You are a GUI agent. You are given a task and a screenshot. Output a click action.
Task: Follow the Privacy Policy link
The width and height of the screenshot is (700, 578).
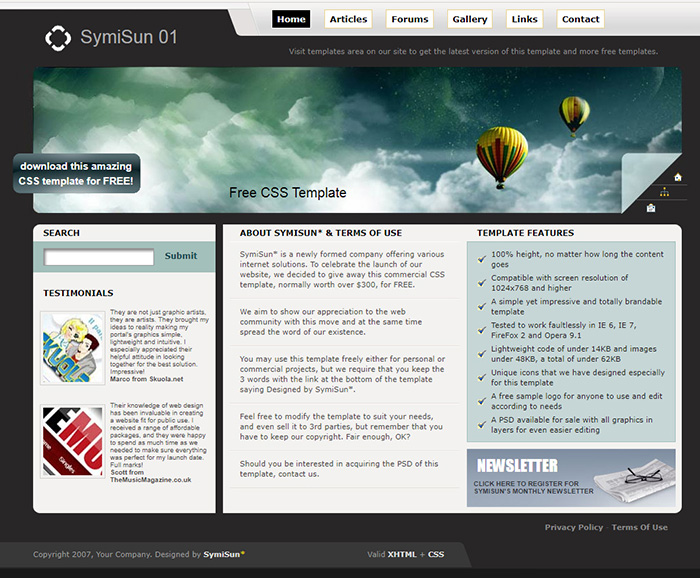pos(574,527)
